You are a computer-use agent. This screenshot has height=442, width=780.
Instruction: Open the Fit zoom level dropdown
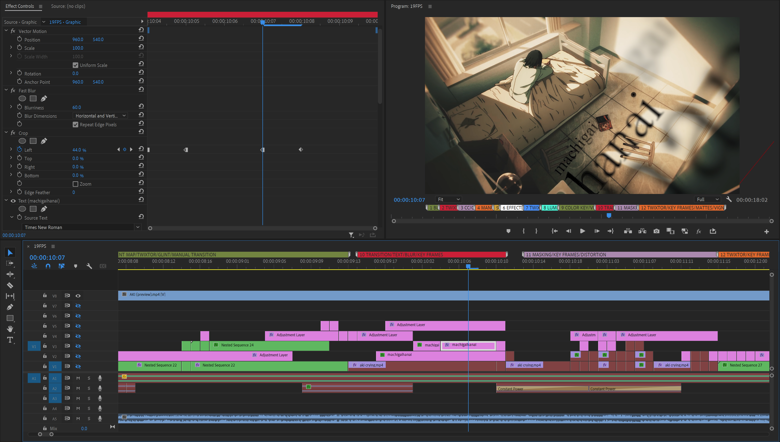pyautogui.click(x=448, y=199)
